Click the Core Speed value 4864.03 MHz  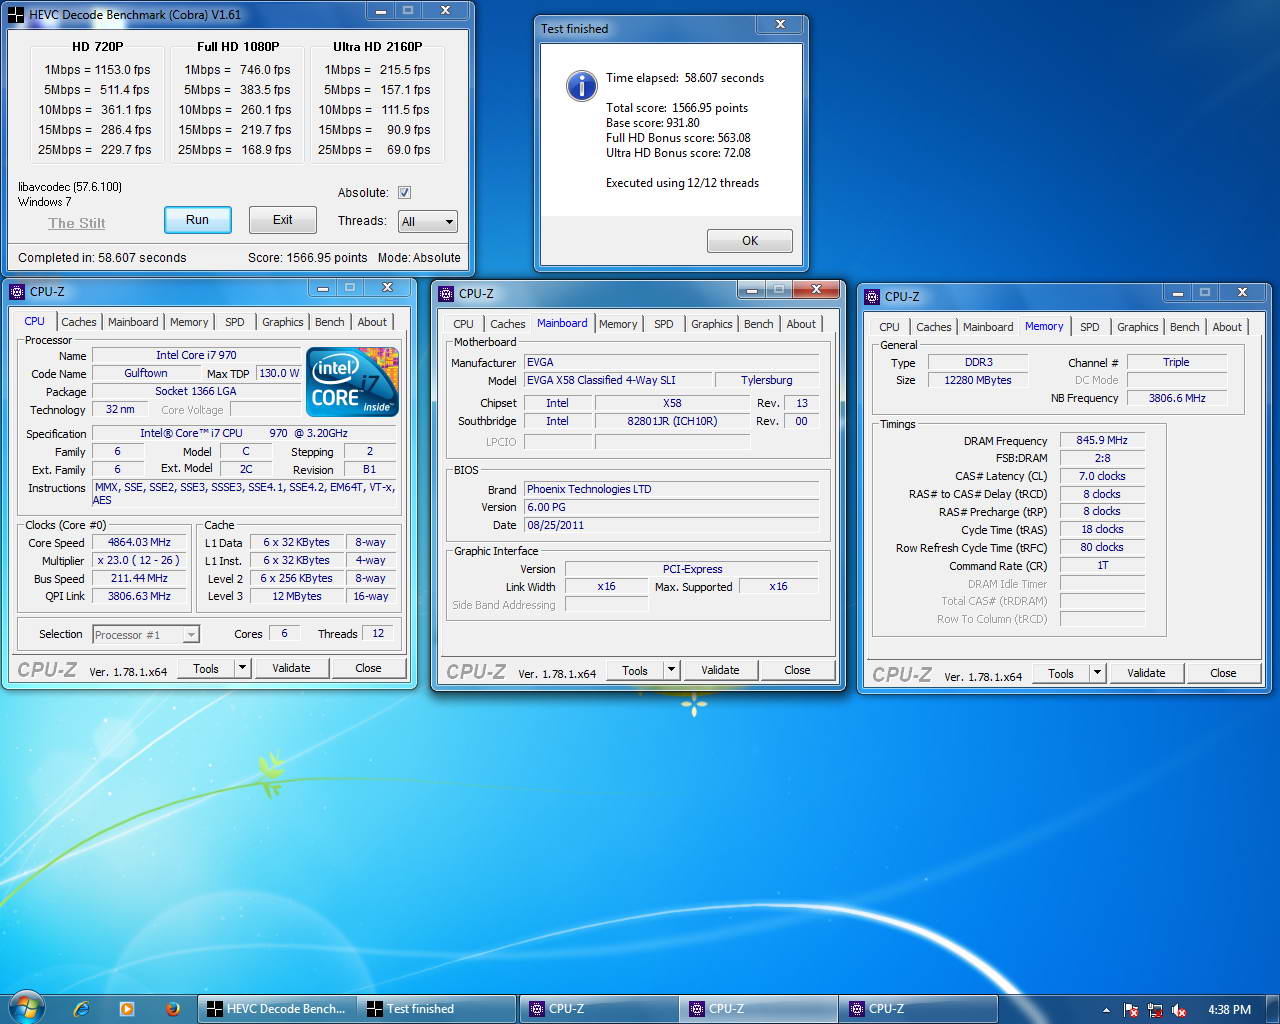click(140, 542)
